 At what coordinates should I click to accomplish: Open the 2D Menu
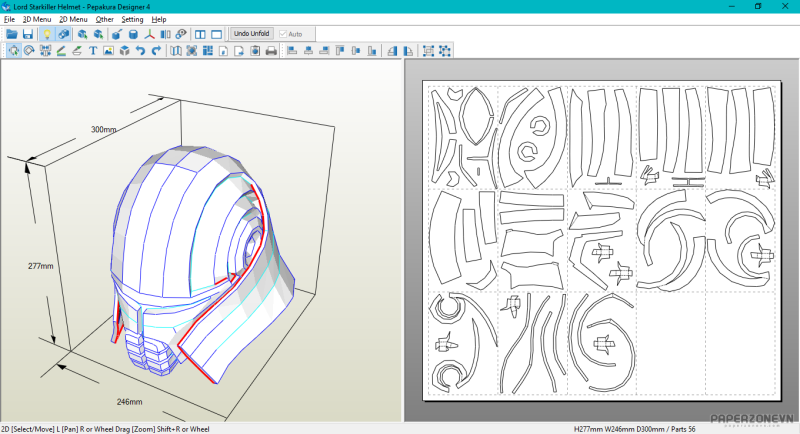(73, 19)
